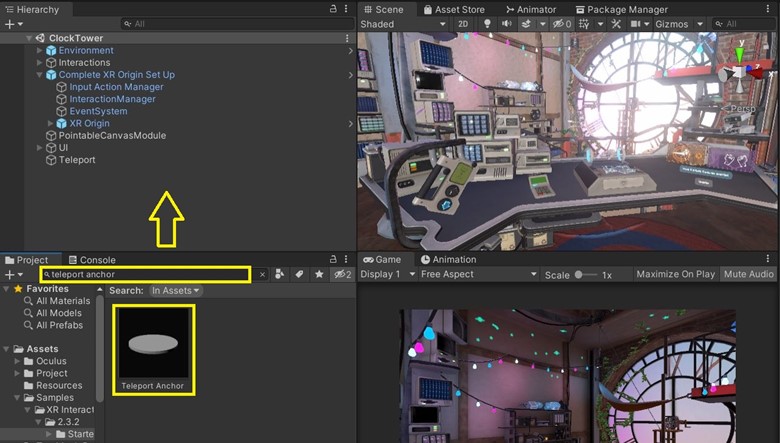Select All Materials favorite search
Viewport: 780px width, 443px height.
click(63, 301)
